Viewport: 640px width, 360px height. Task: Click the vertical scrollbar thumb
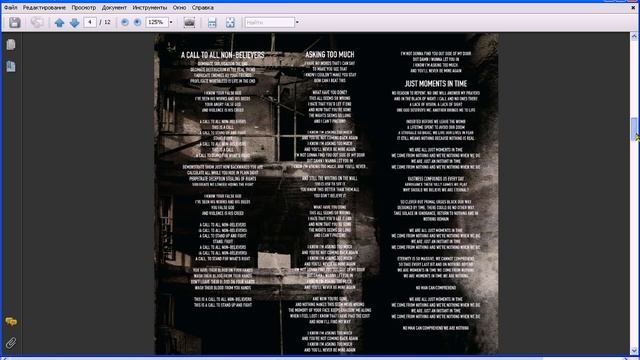tap(634, 129)
